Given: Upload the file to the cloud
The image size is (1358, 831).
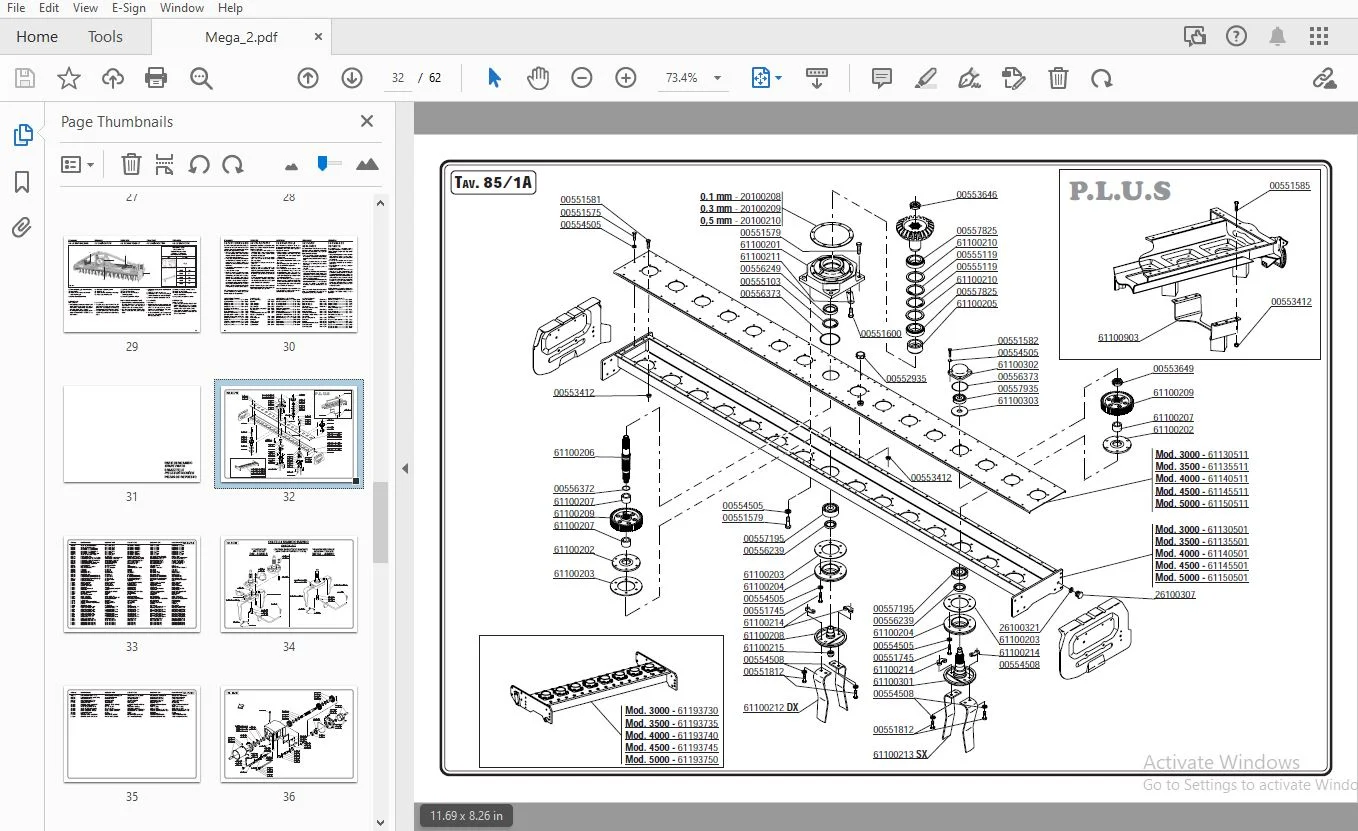Looking at the screenshot, I should 113,78.
